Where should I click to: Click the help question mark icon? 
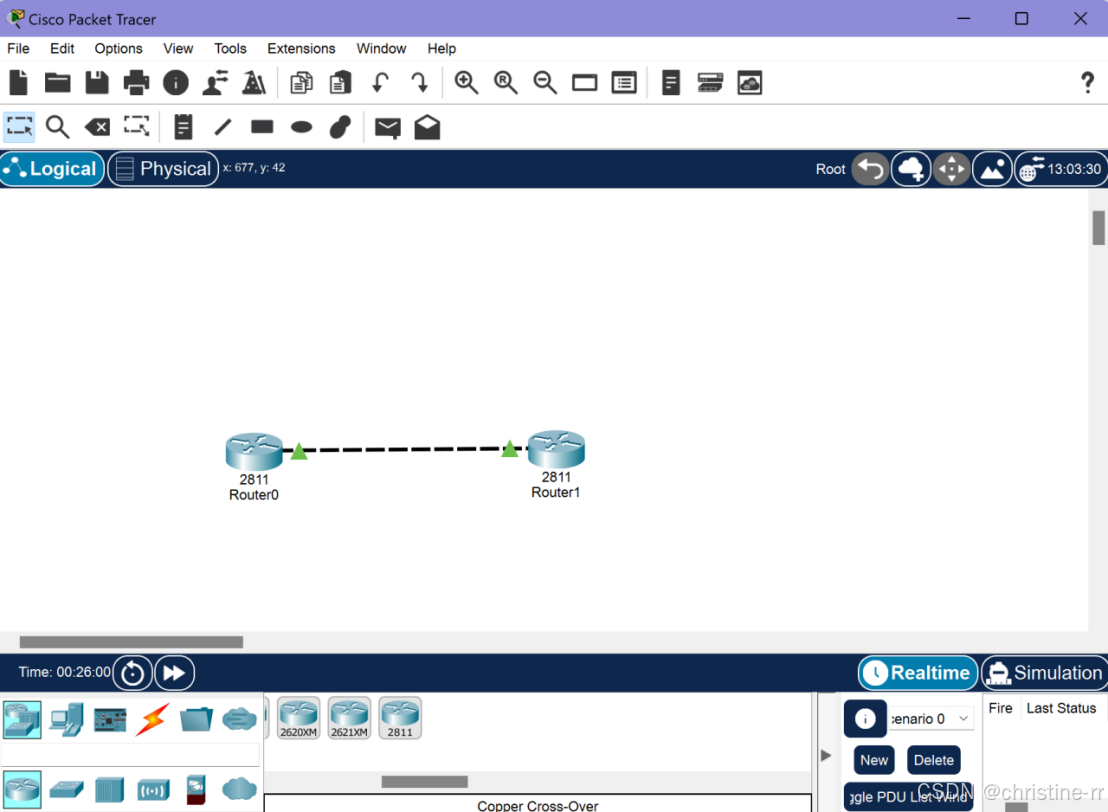1088,83
